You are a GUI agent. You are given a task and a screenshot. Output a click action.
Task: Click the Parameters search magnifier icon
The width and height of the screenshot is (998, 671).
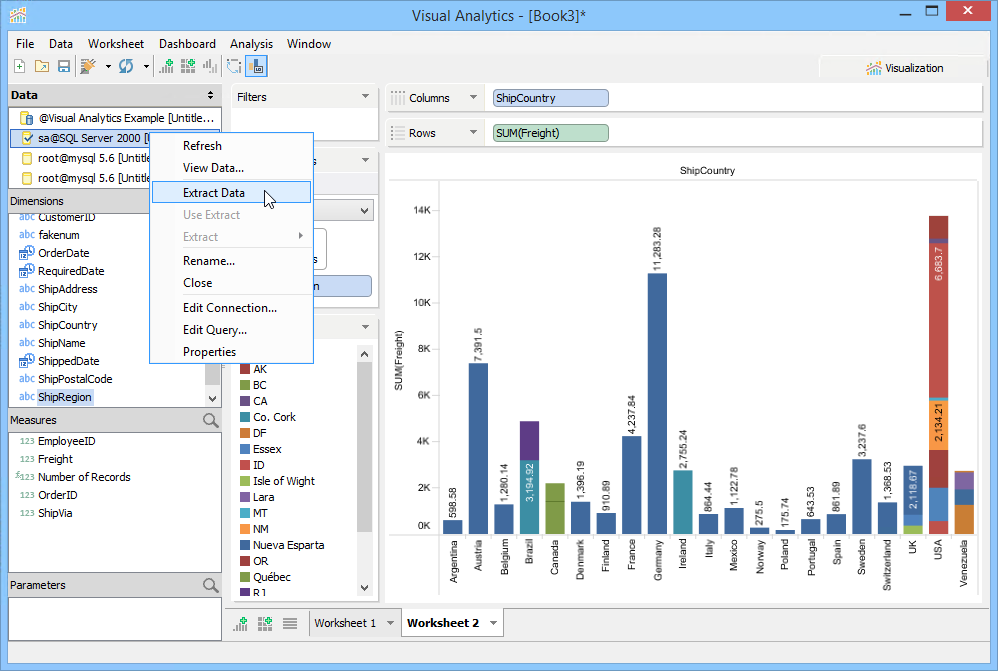210,585
